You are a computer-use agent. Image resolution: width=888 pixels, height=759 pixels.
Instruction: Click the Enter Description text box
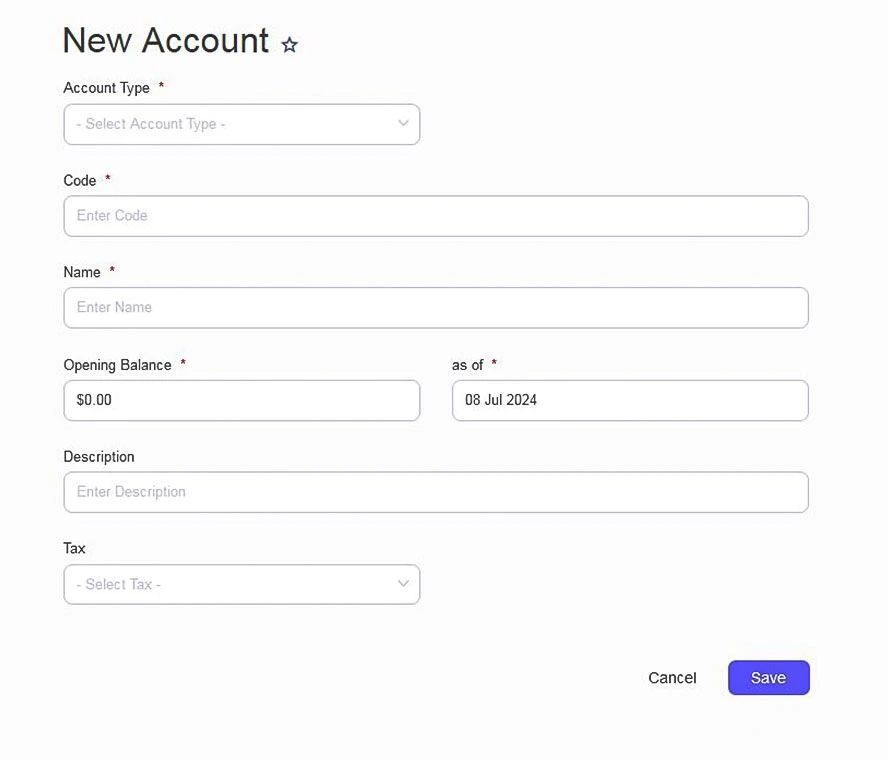[x=435, y=492]
